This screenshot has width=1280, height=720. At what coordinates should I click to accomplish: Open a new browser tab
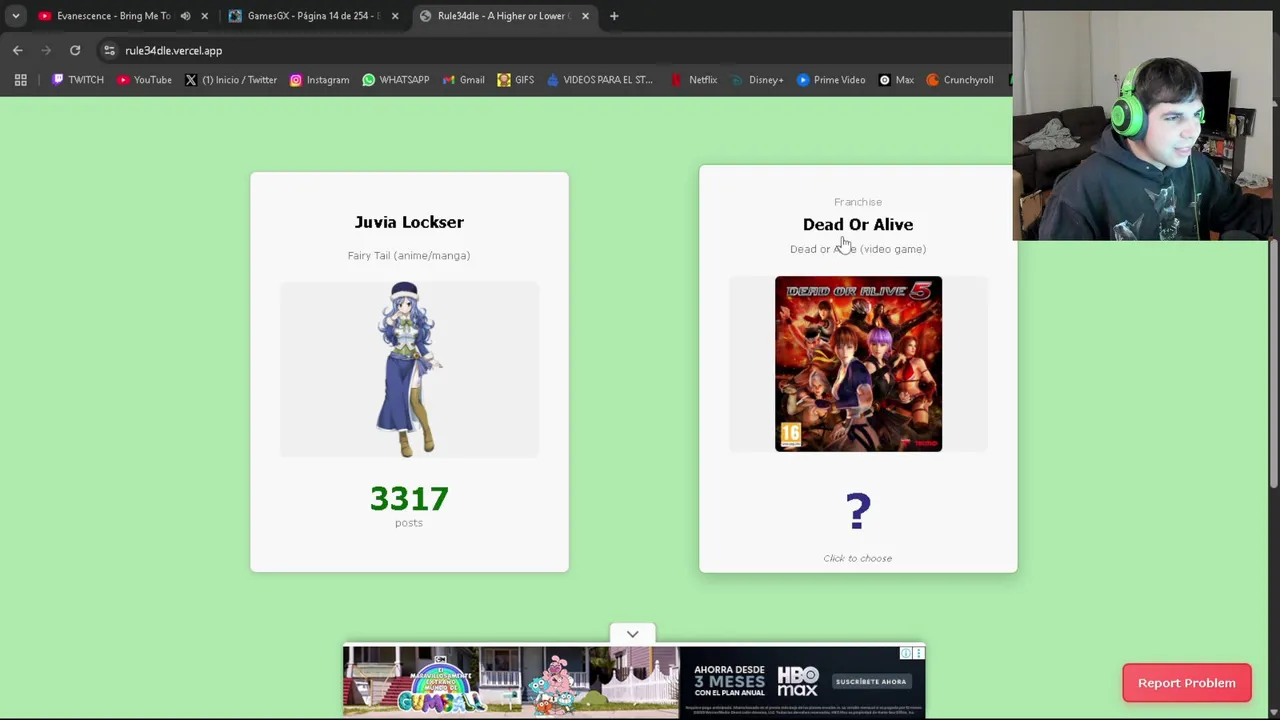point(614,16)
